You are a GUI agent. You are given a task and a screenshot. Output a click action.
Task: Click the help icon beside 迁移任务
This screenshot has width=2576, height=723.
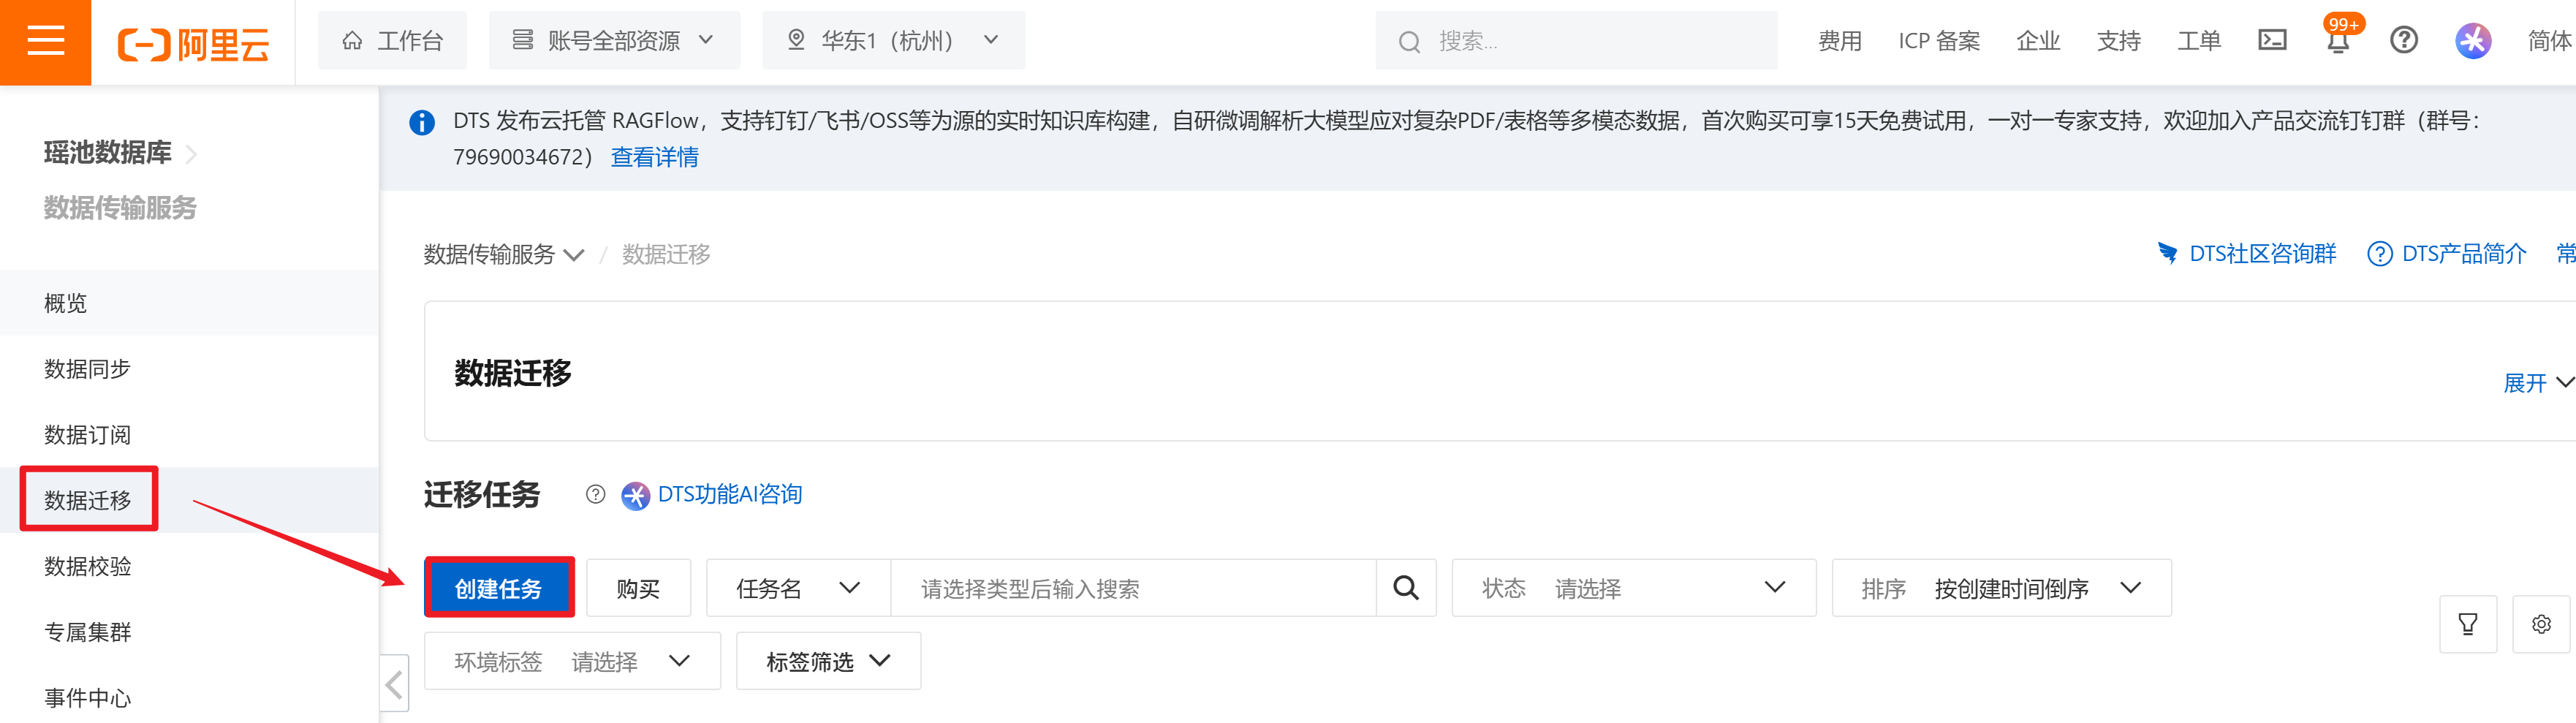pyautogui.click(x=596, y=494)
